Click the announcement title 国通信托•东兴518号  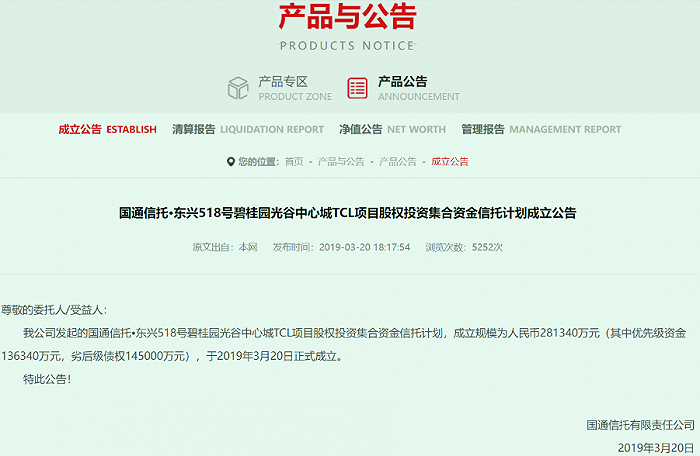click(347, 213)
